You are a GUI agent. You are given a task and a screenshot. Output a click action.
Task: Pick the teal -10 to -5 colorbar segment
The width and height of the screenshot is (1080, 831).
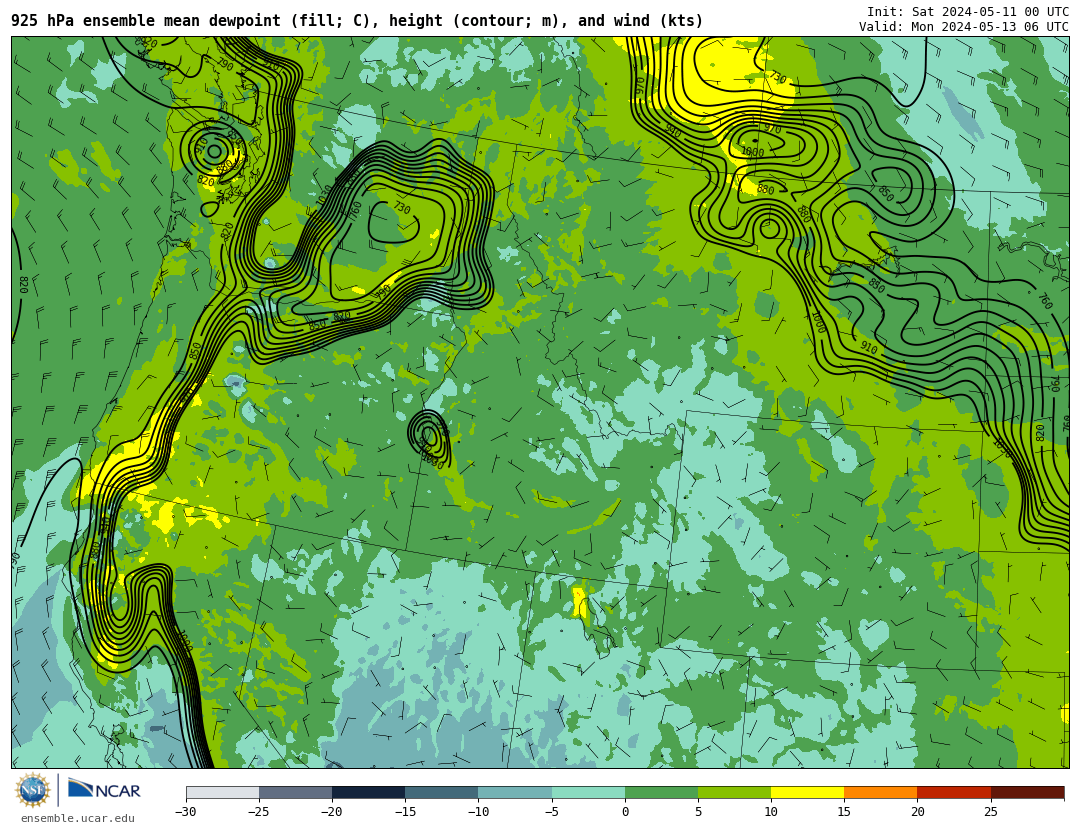coord(515,792)
